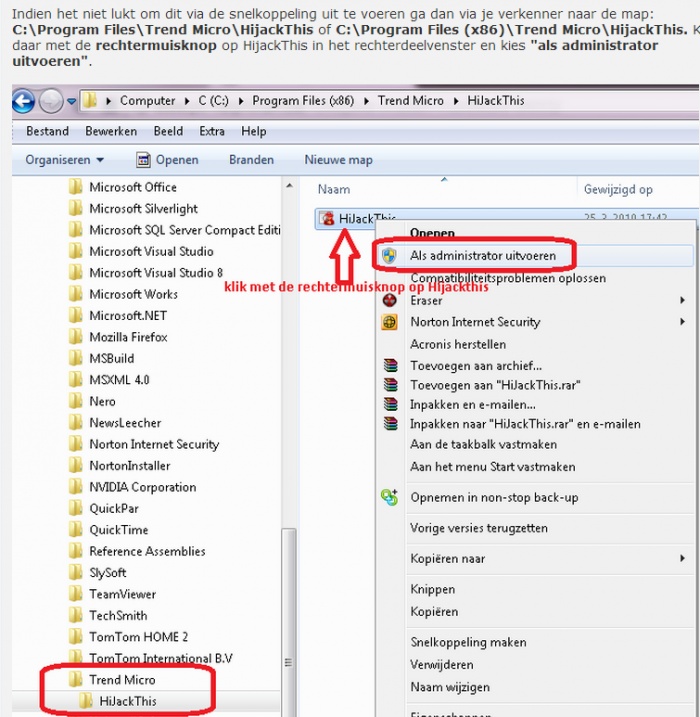Open the Beeld menu

168,131
